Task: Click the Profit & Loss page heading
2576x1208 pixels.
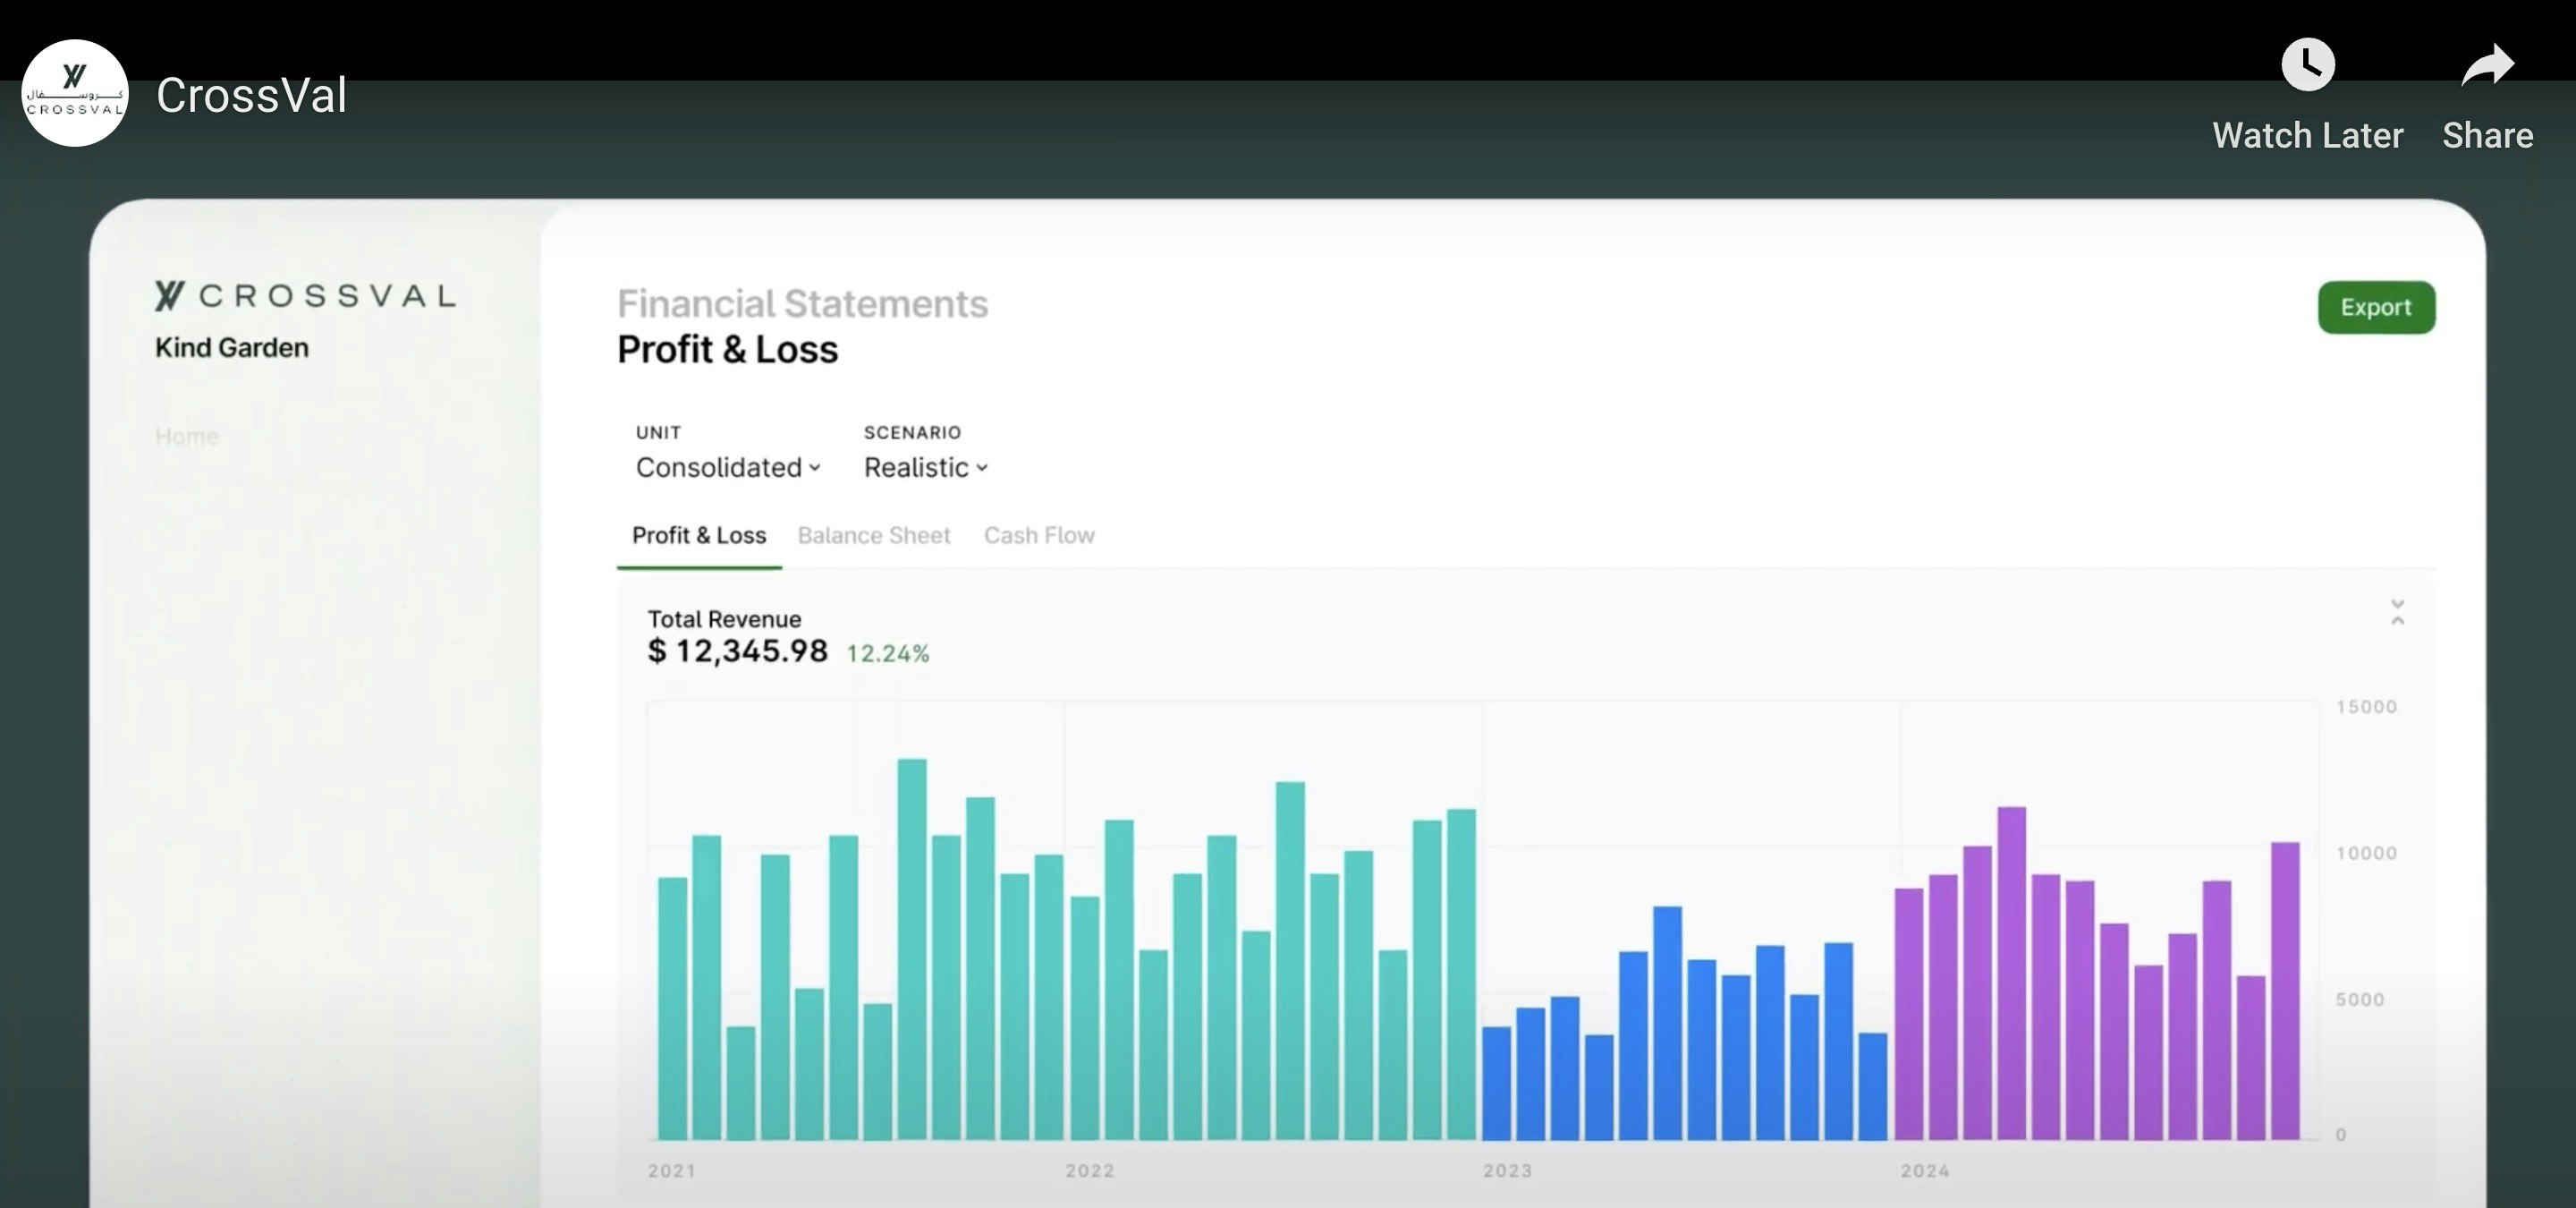Action: 727,349
